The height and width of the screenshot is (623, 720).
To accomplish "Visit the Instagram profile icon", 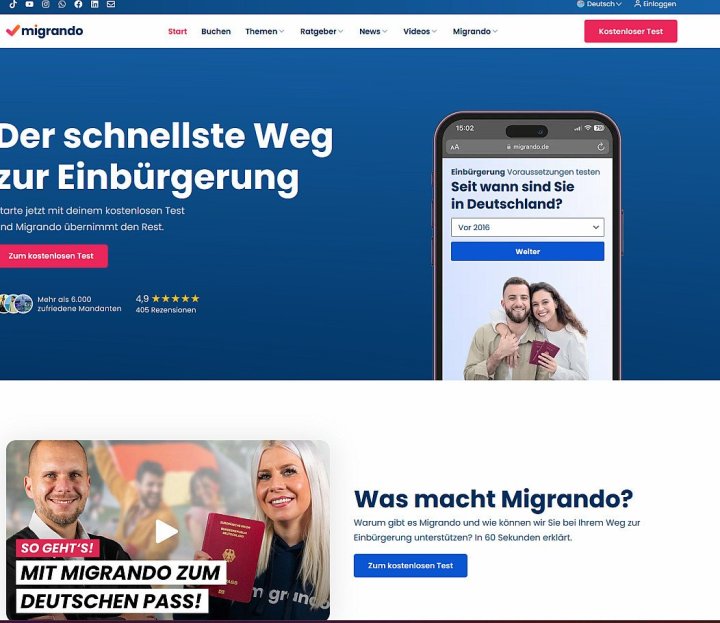I will click(x=46, y=4).
